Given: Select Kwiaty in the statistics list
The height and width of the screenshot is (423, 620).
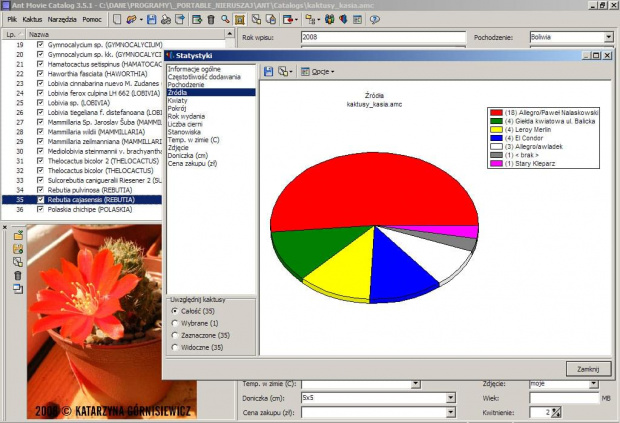Looking at the screenshot, I should [x=179, y=99].
